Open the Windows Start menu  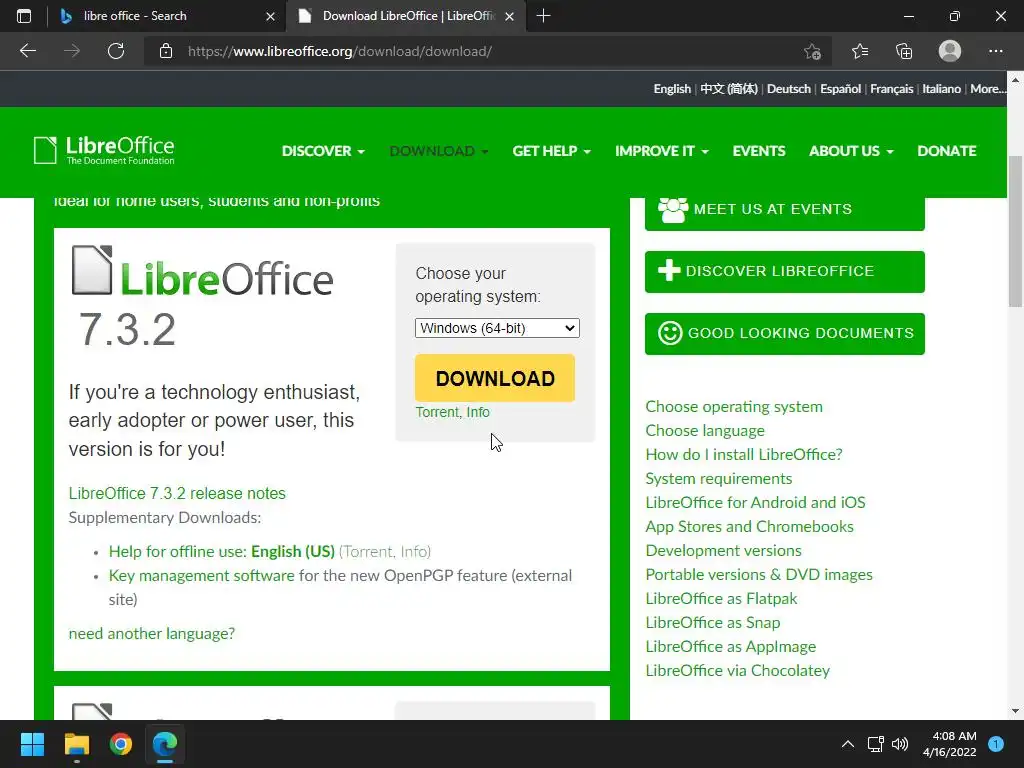32,744
